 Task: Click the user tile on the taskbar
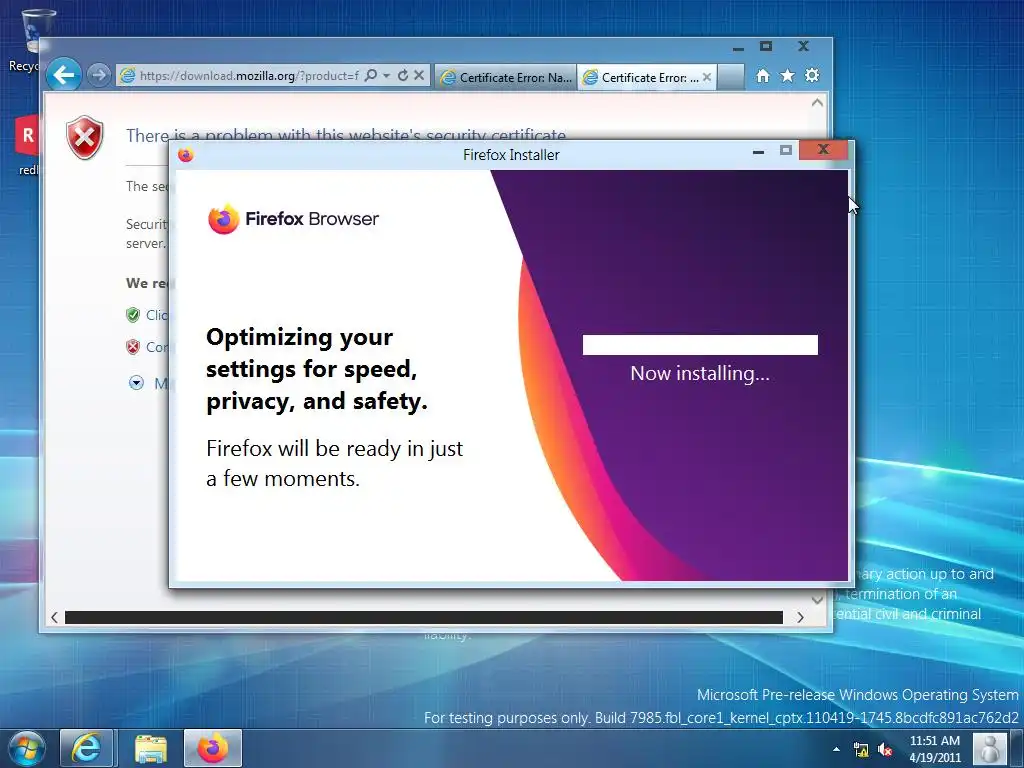[x=990, y=748]
